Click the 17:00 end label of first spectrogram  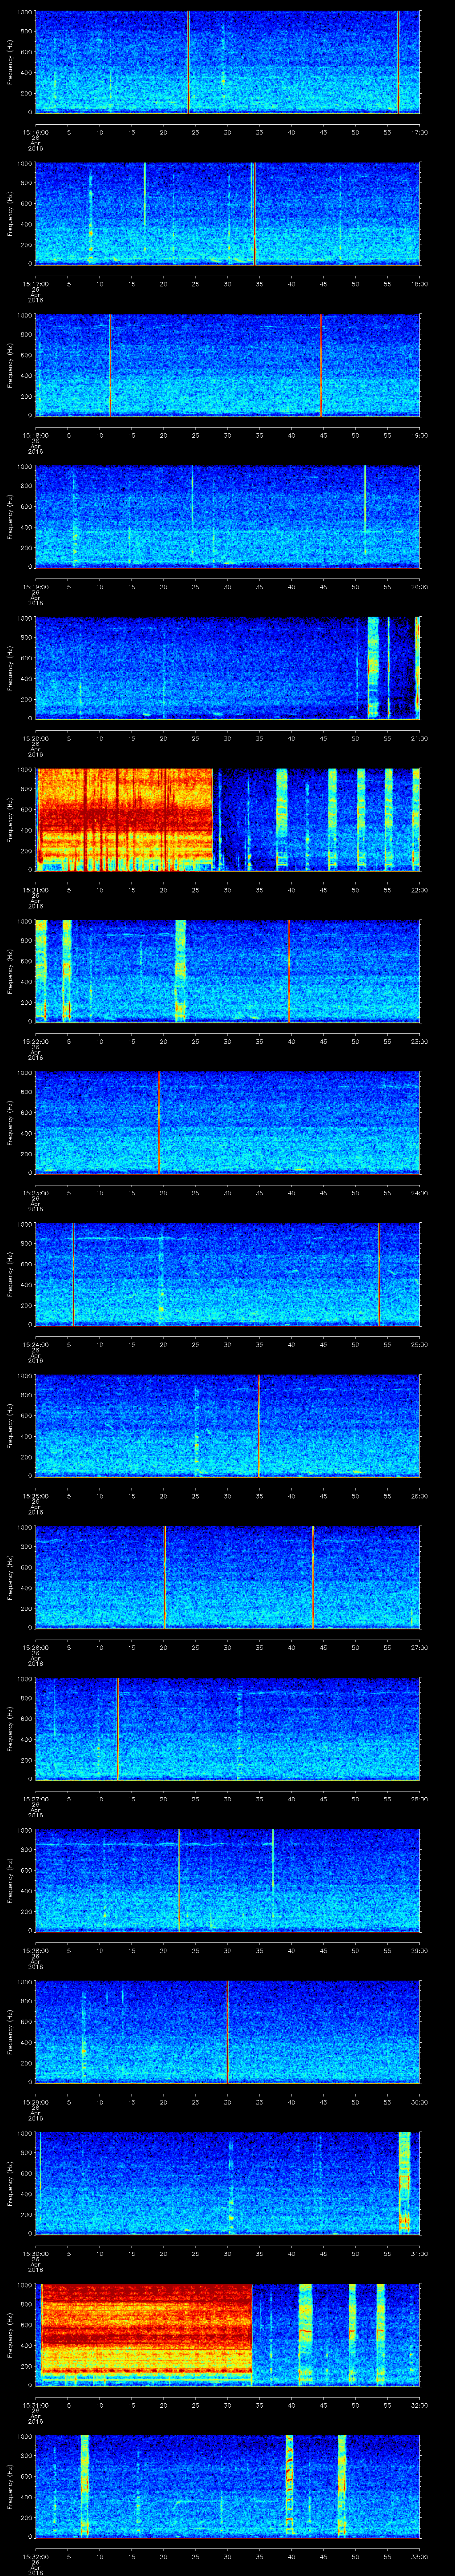tap(419, 131)
